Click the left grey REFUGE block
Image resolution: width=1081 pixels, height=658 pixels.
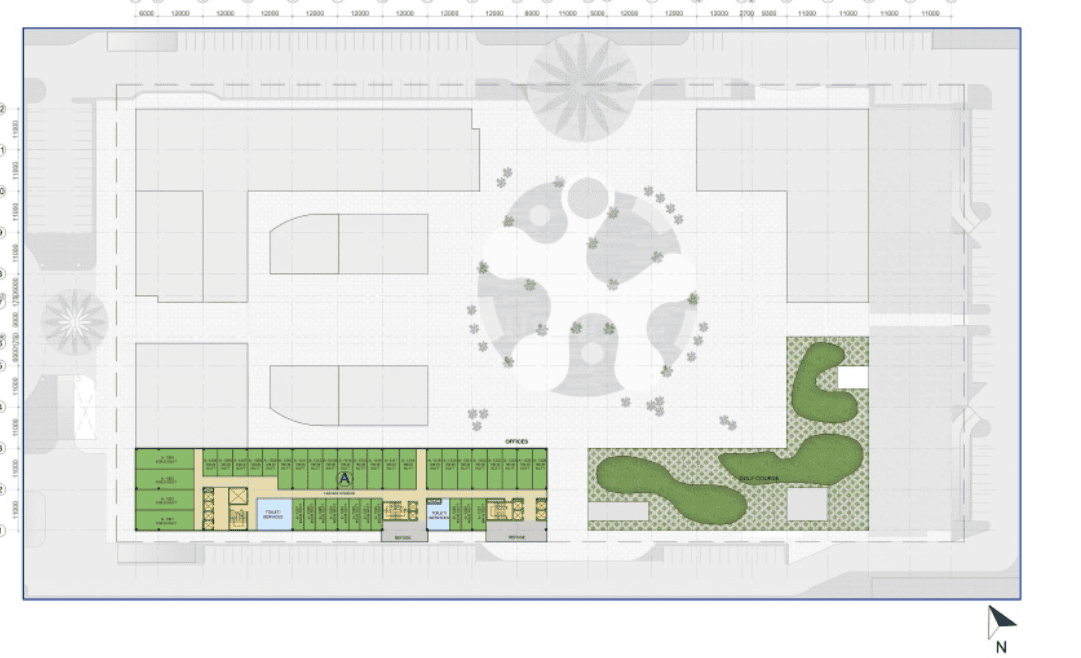(x=404, y=536)
